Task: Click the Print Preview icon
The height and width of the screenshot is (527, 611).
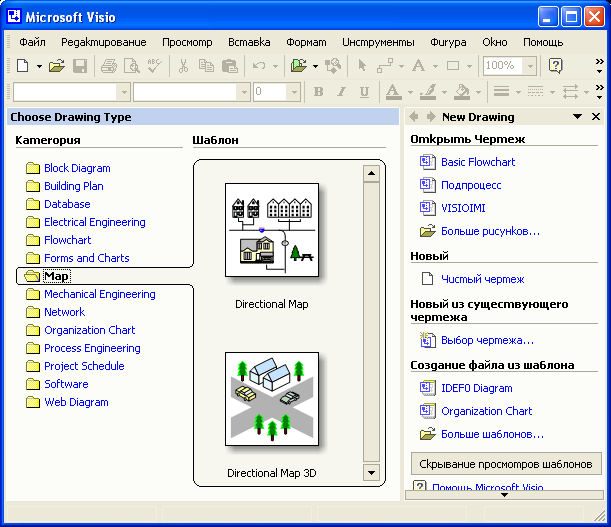Action: click(132, 65)
